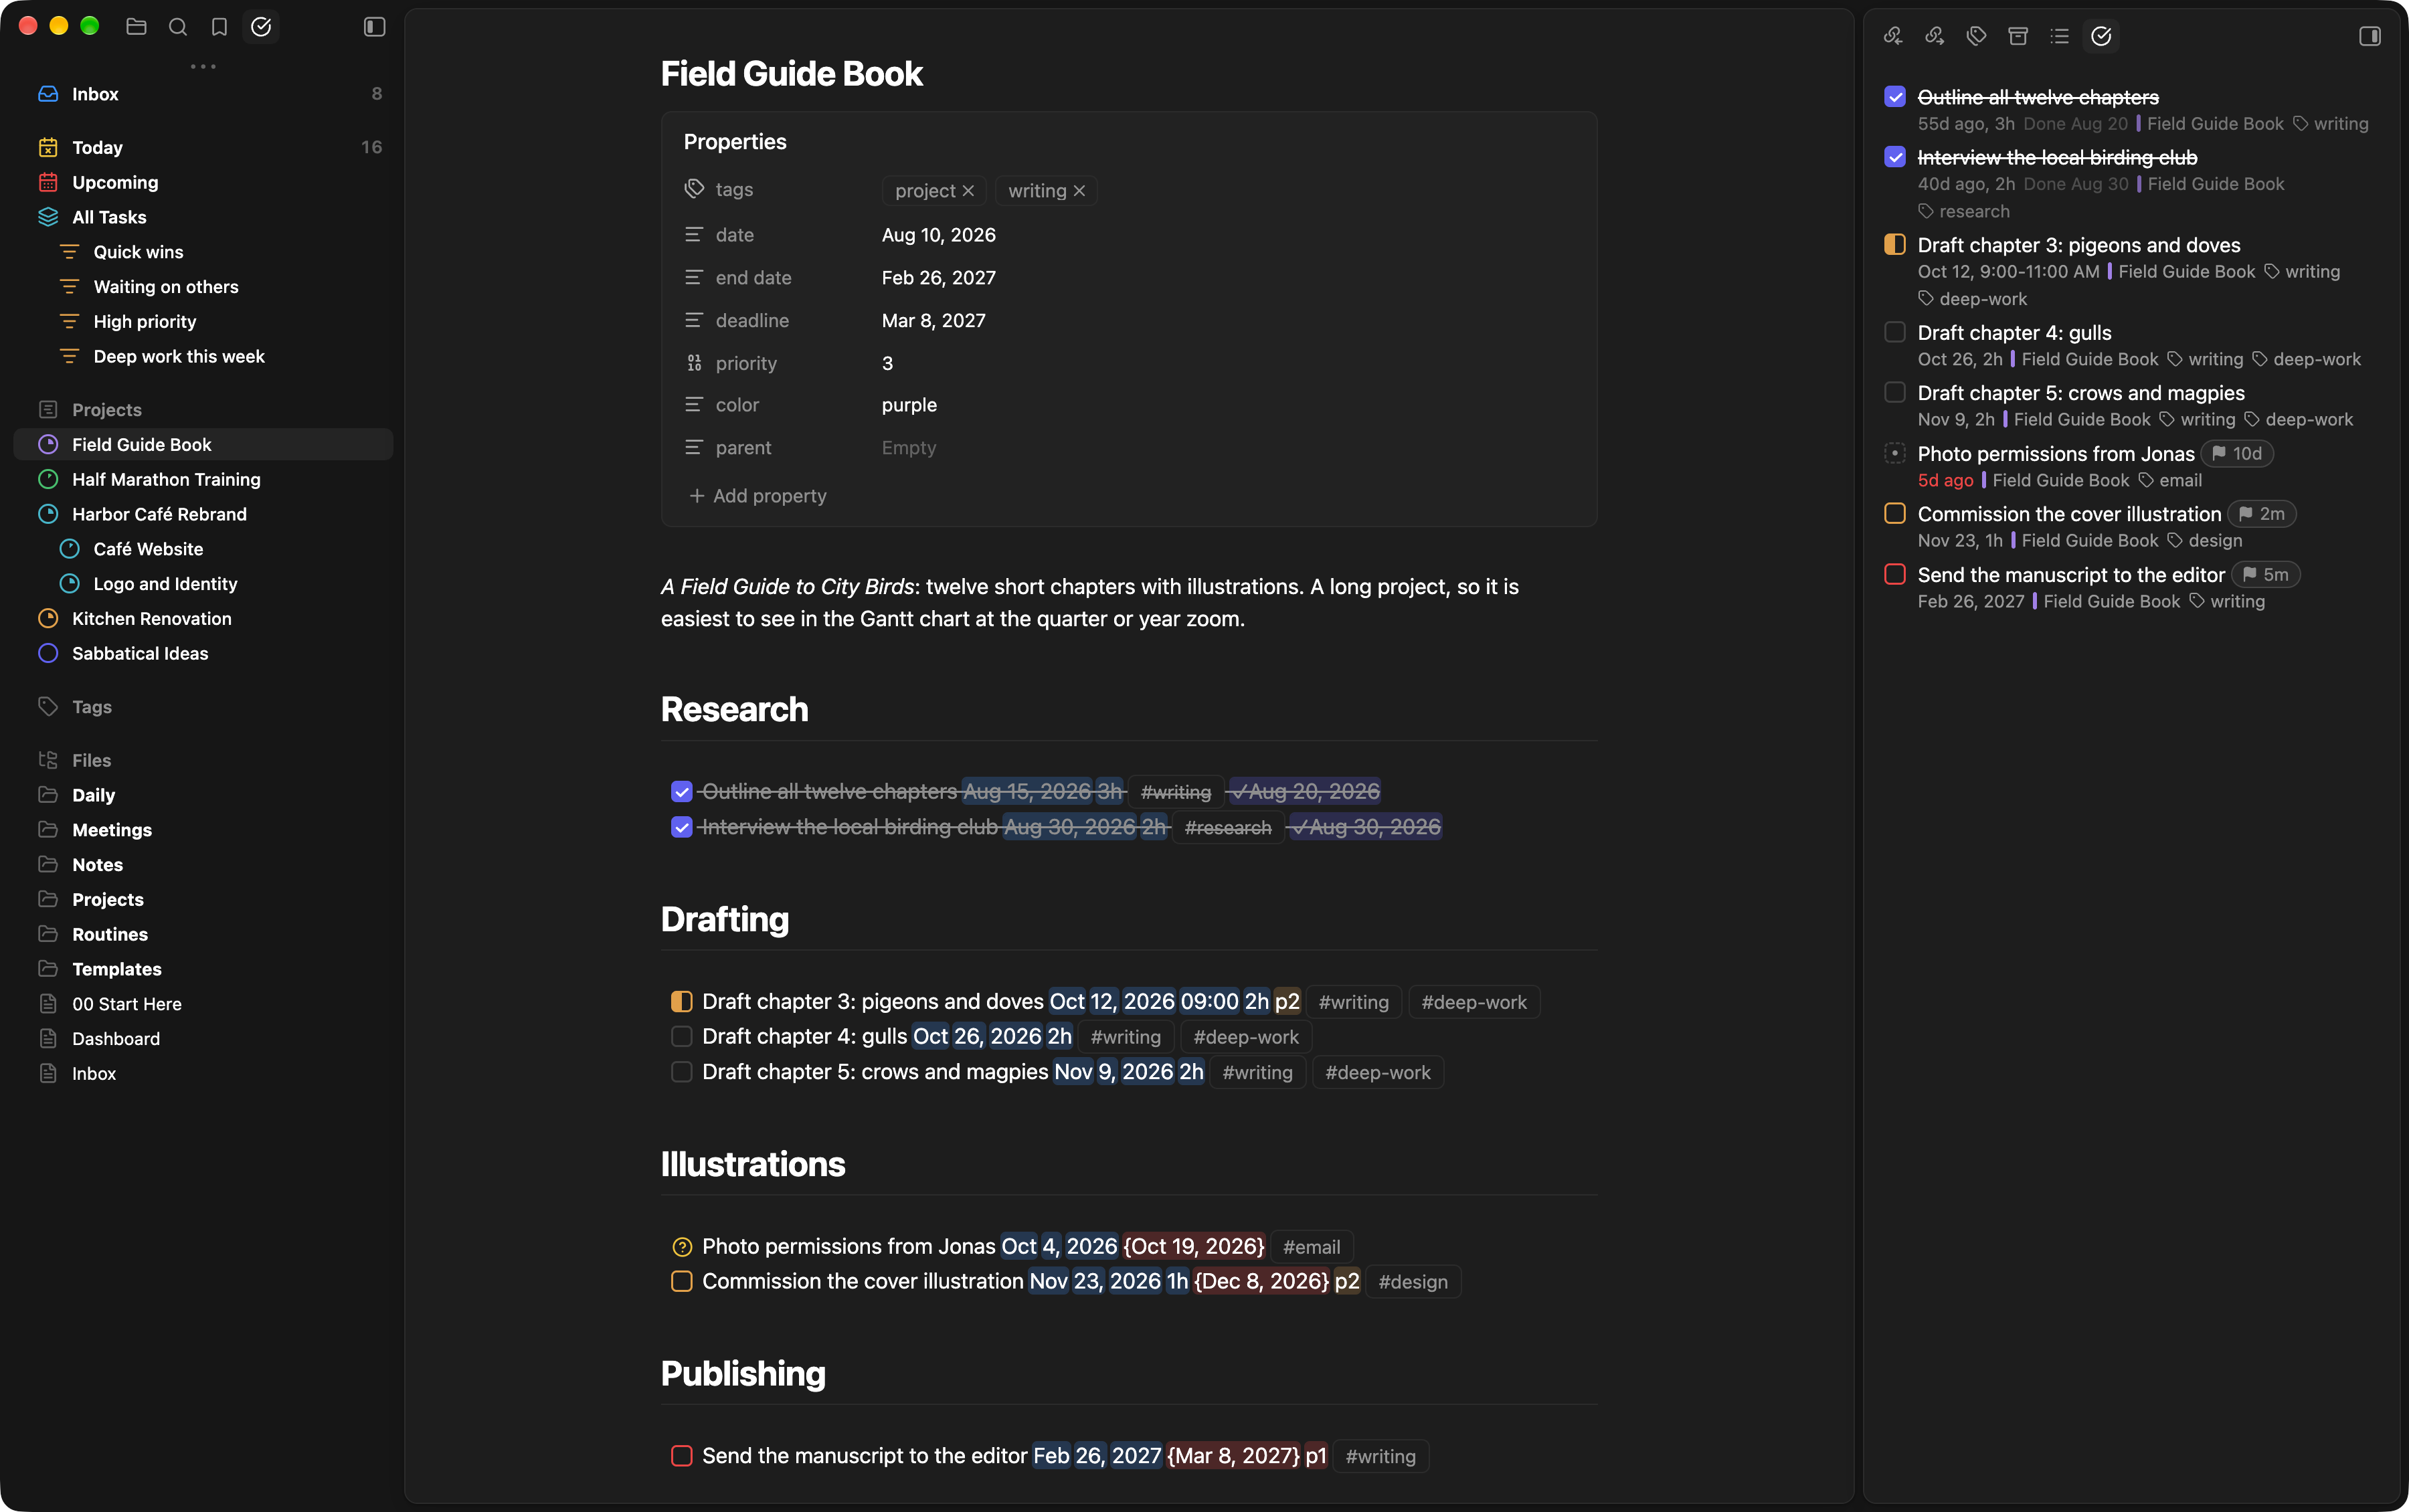Image resolution: width=2409 pixels, height=1512 pixels.
Task: Open the #deep-work tag on Draft chapter 3
Action: pos(1474,1002)
